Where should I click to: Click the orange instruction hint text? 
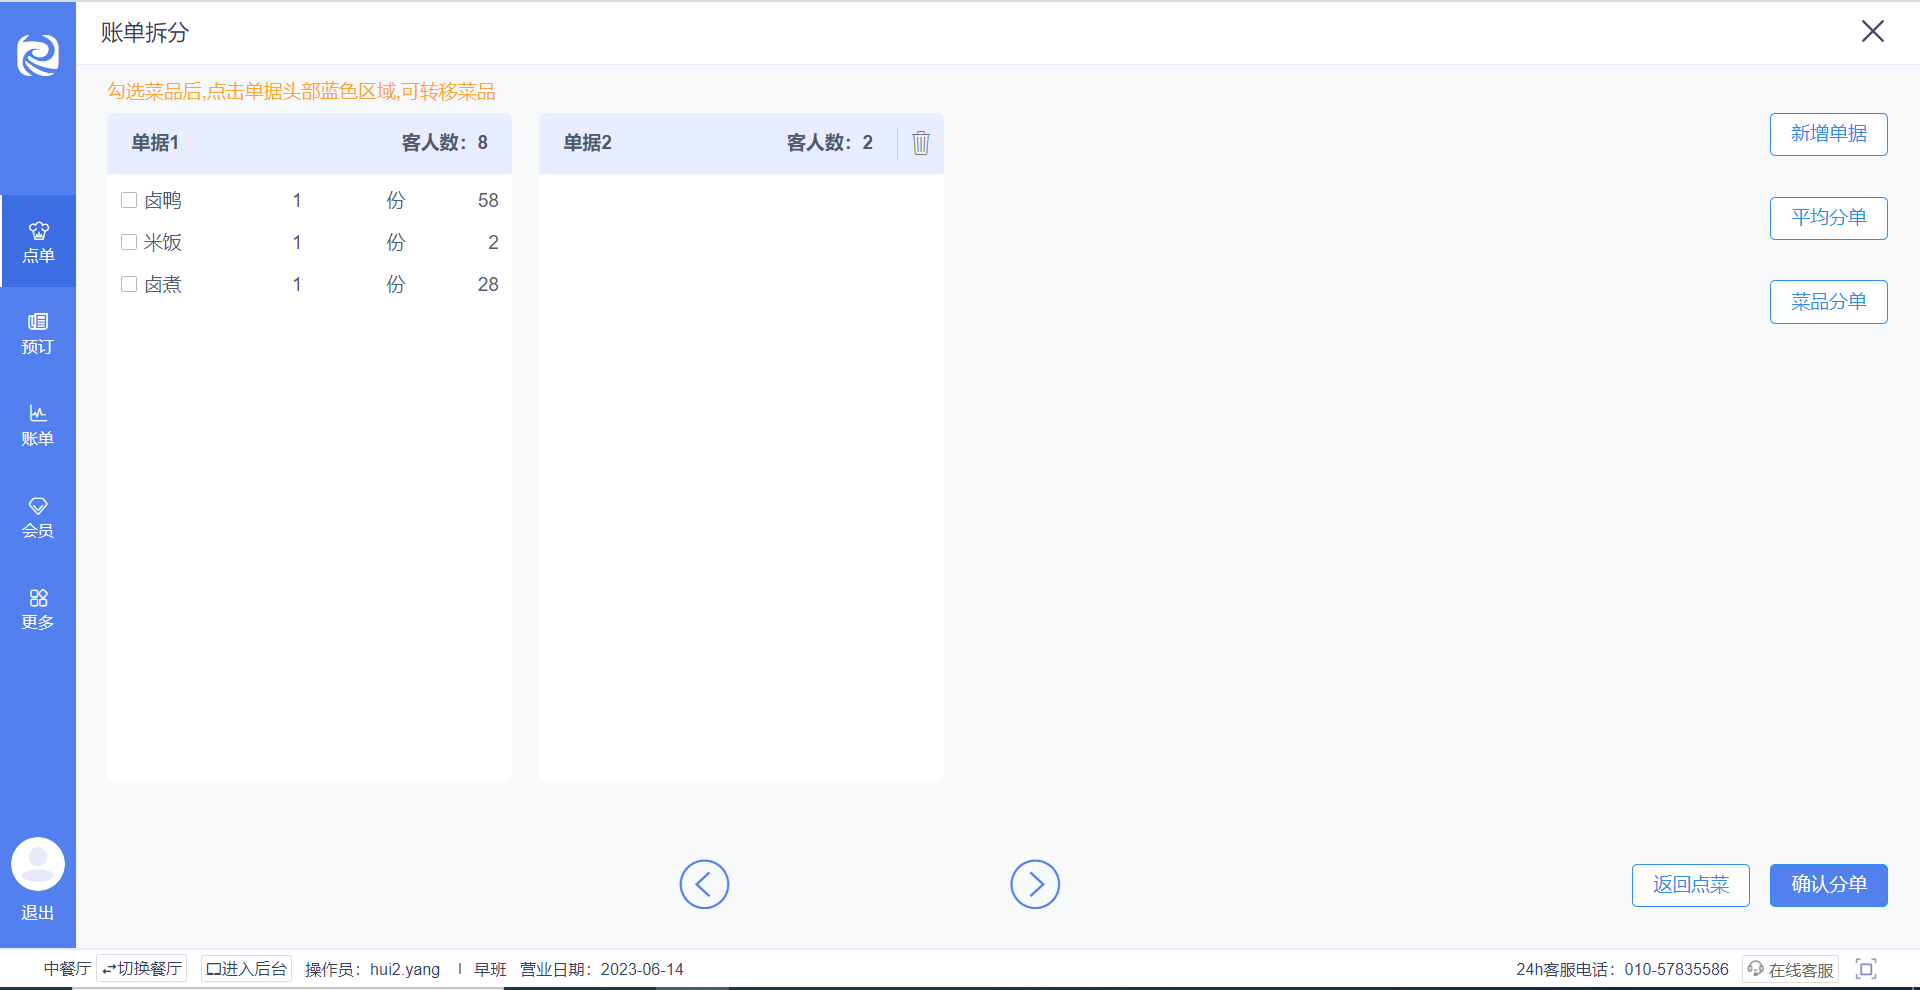302,92
